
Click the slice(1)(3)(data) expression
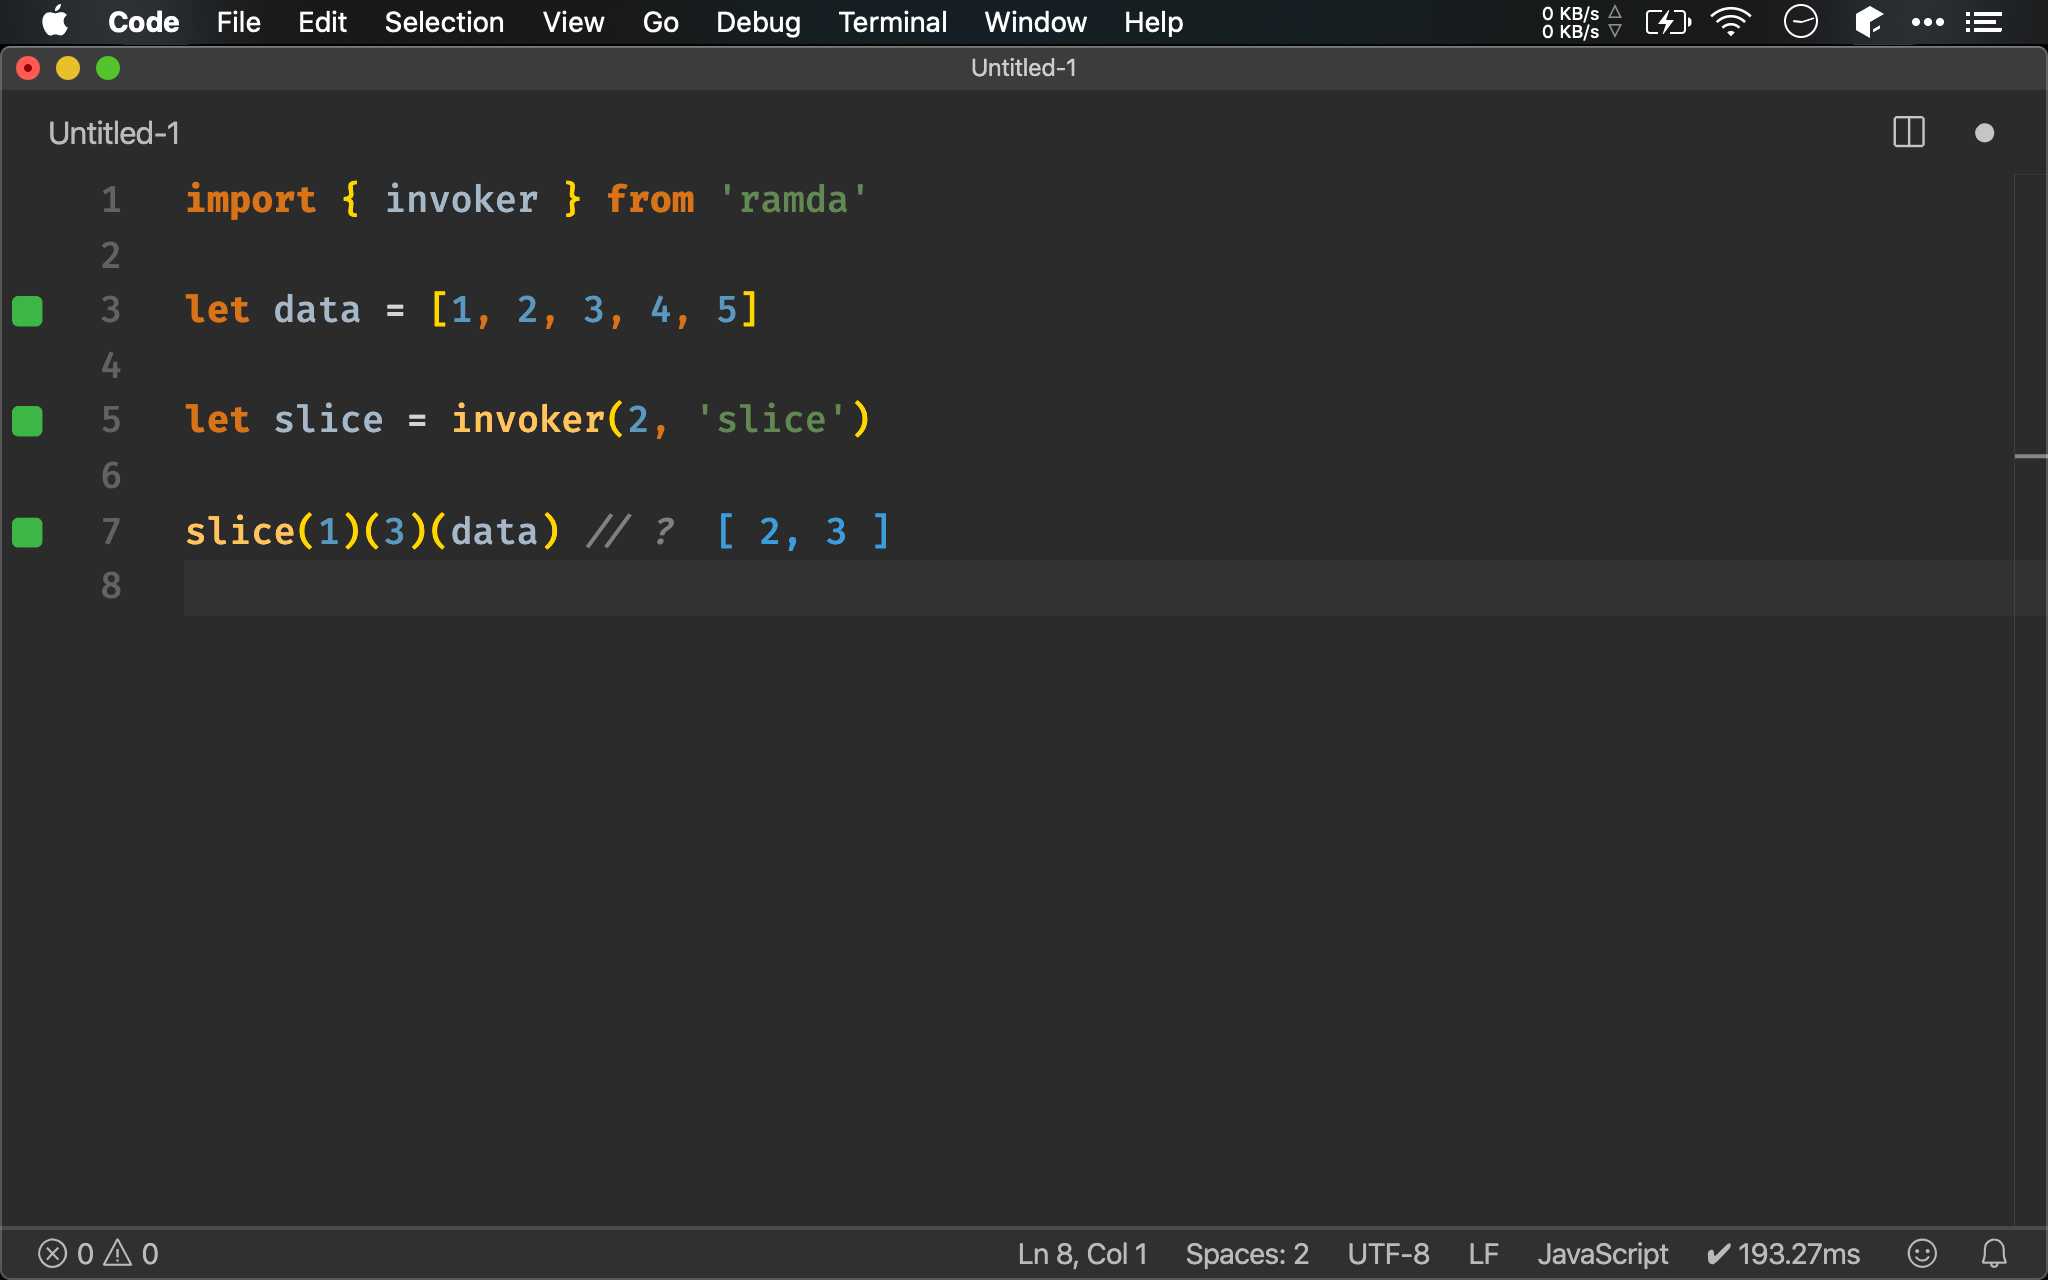click(x=372, y=531)
